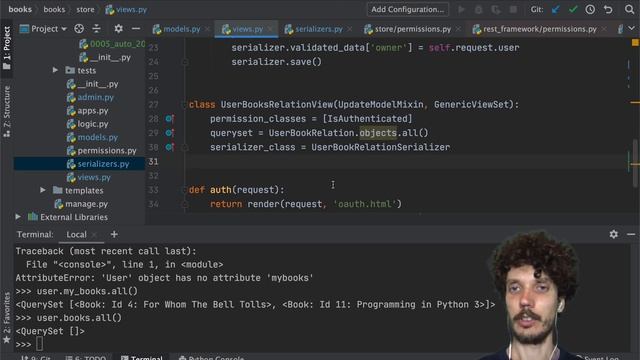Fold the UserBooksRelationView class at line 27
Viewport: 640px width, 360px height.
click(184, 104)
